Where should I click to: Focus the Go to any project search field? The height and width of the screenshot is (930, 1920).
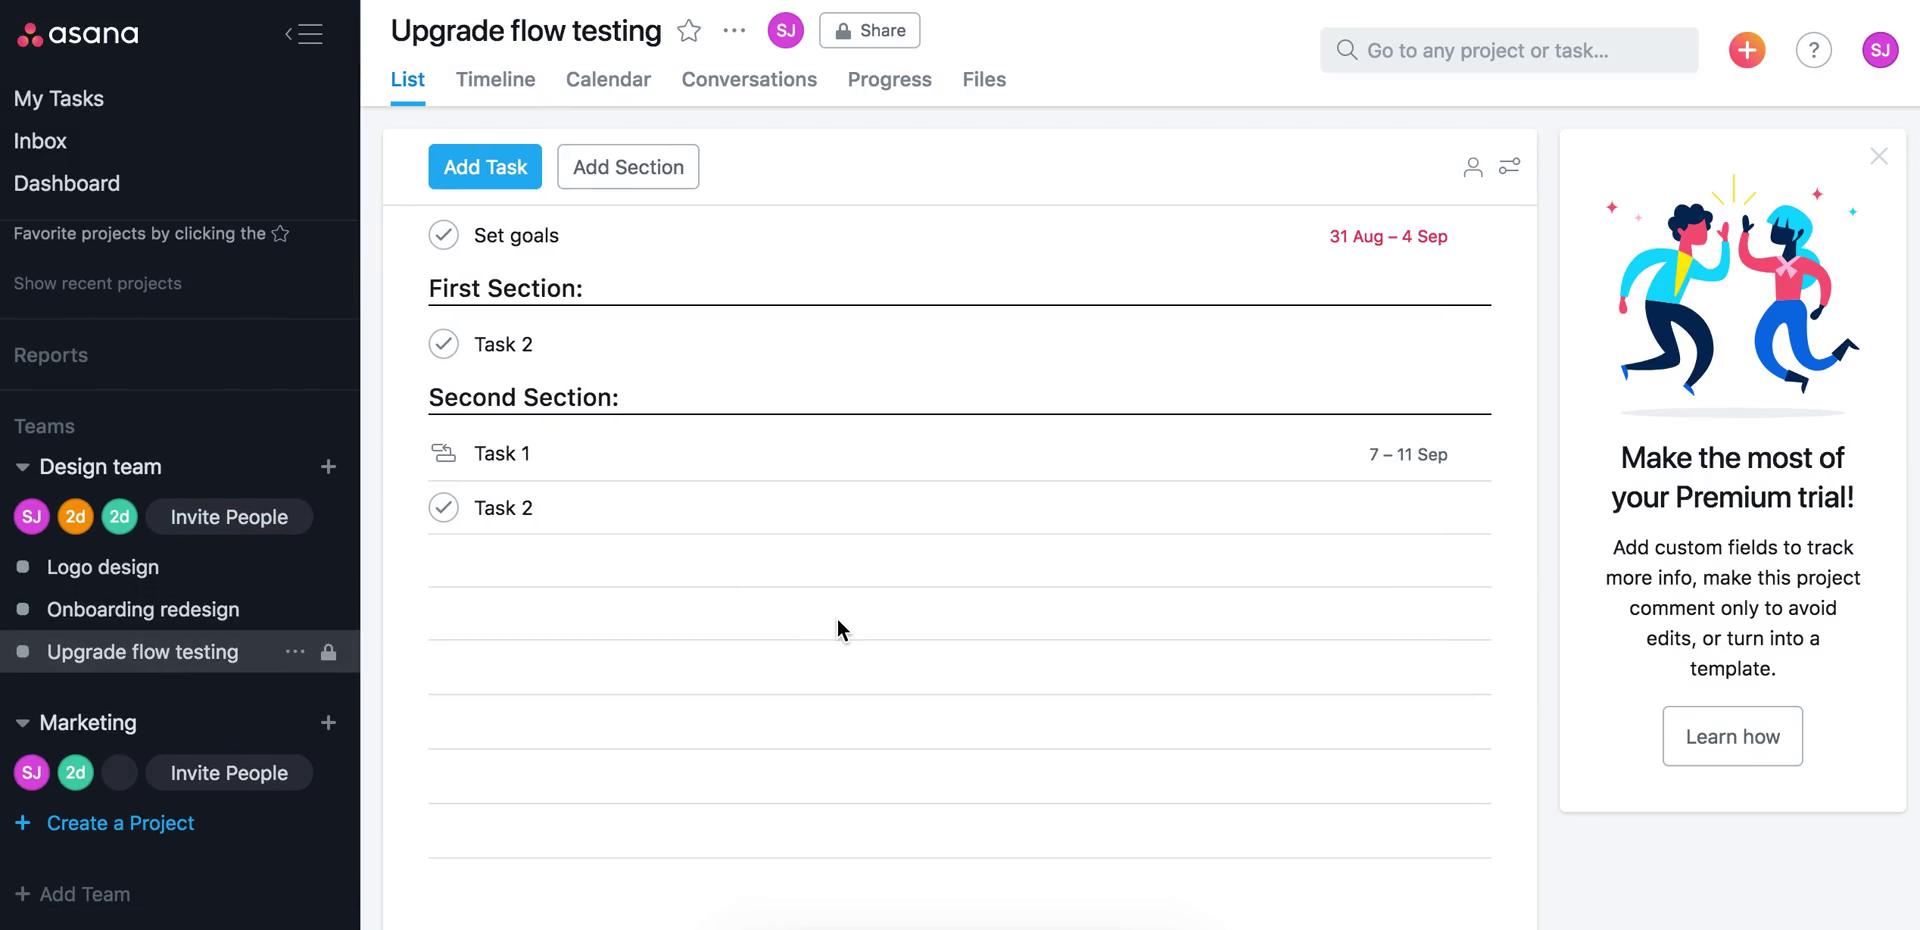point(1509,50)
